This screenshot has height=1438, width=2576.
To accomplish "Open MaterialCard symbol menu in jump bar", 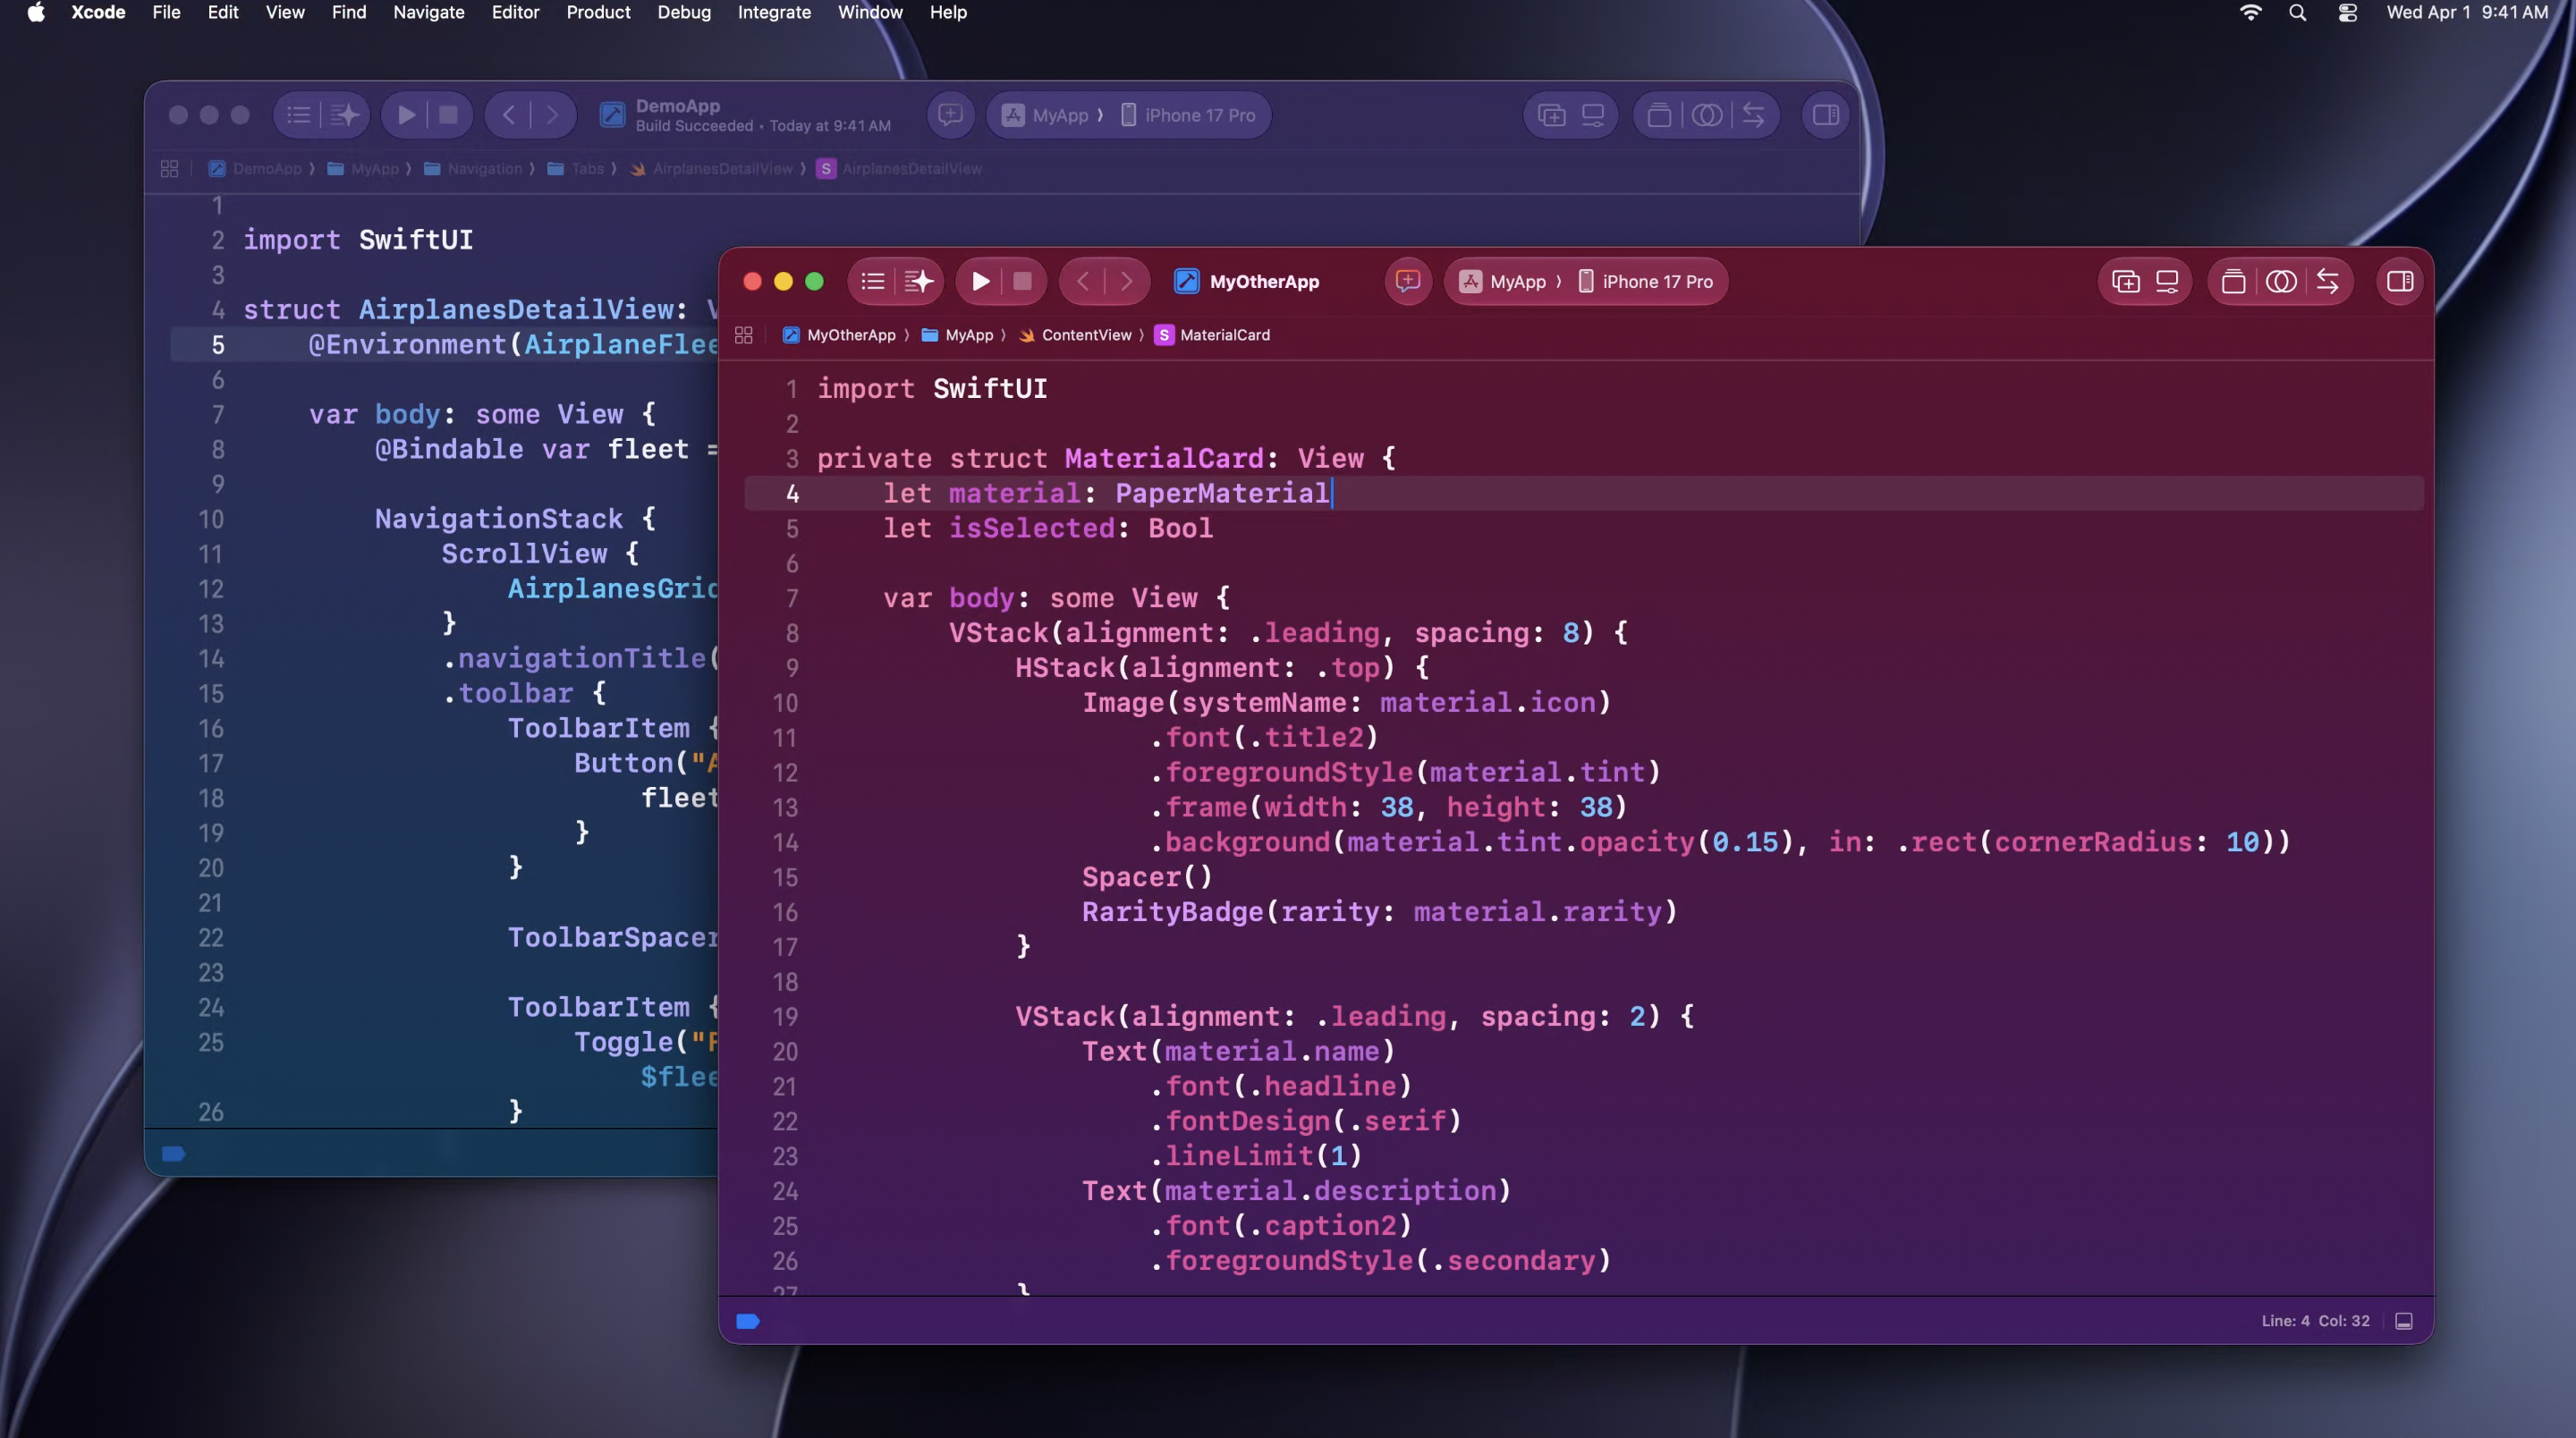I will coord(1212,335).
